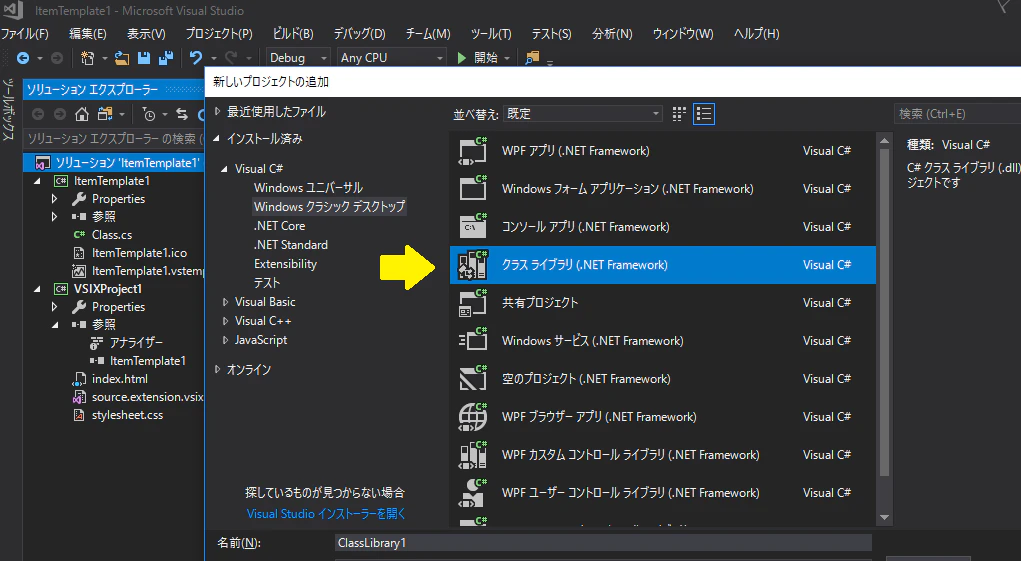
Task: Expand the Visual C++ category
Action: (225, 321)
